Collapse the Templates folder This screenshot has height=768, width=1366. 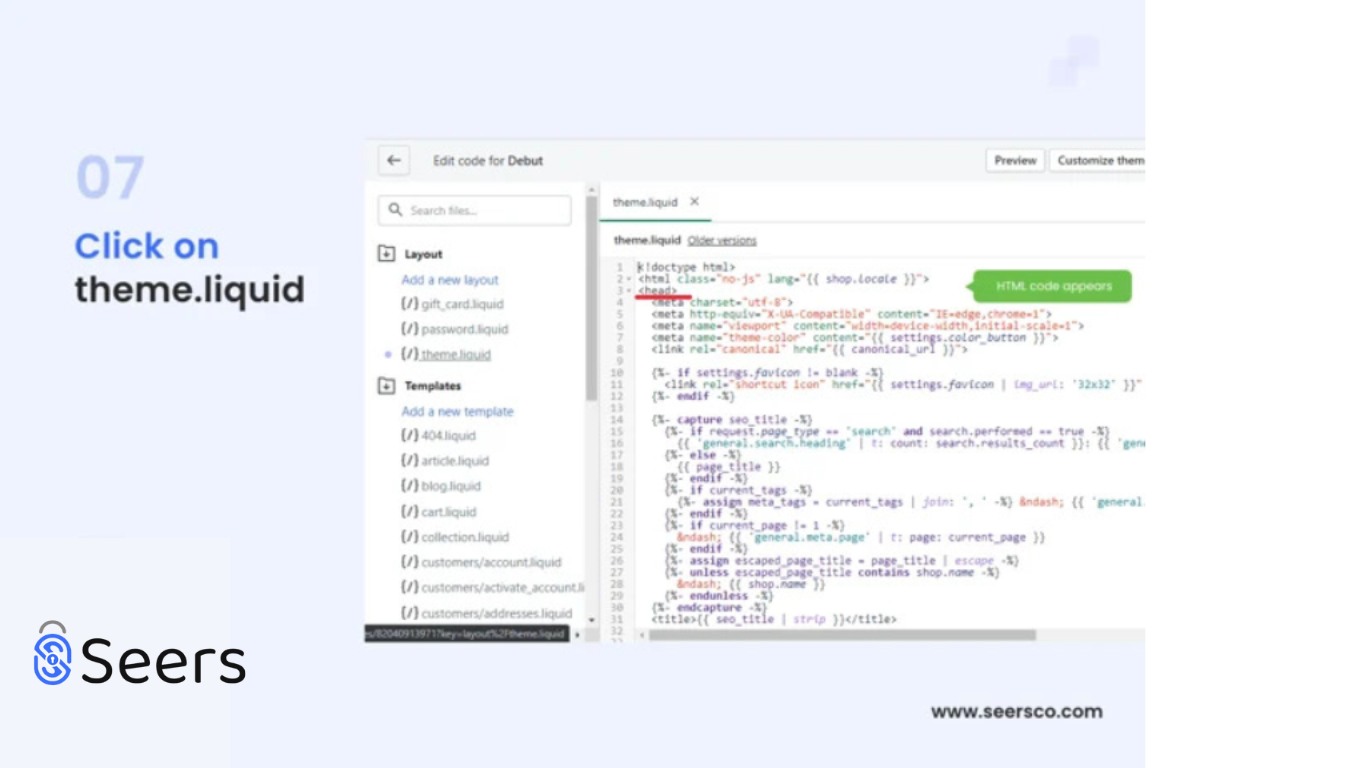(386, 385)
